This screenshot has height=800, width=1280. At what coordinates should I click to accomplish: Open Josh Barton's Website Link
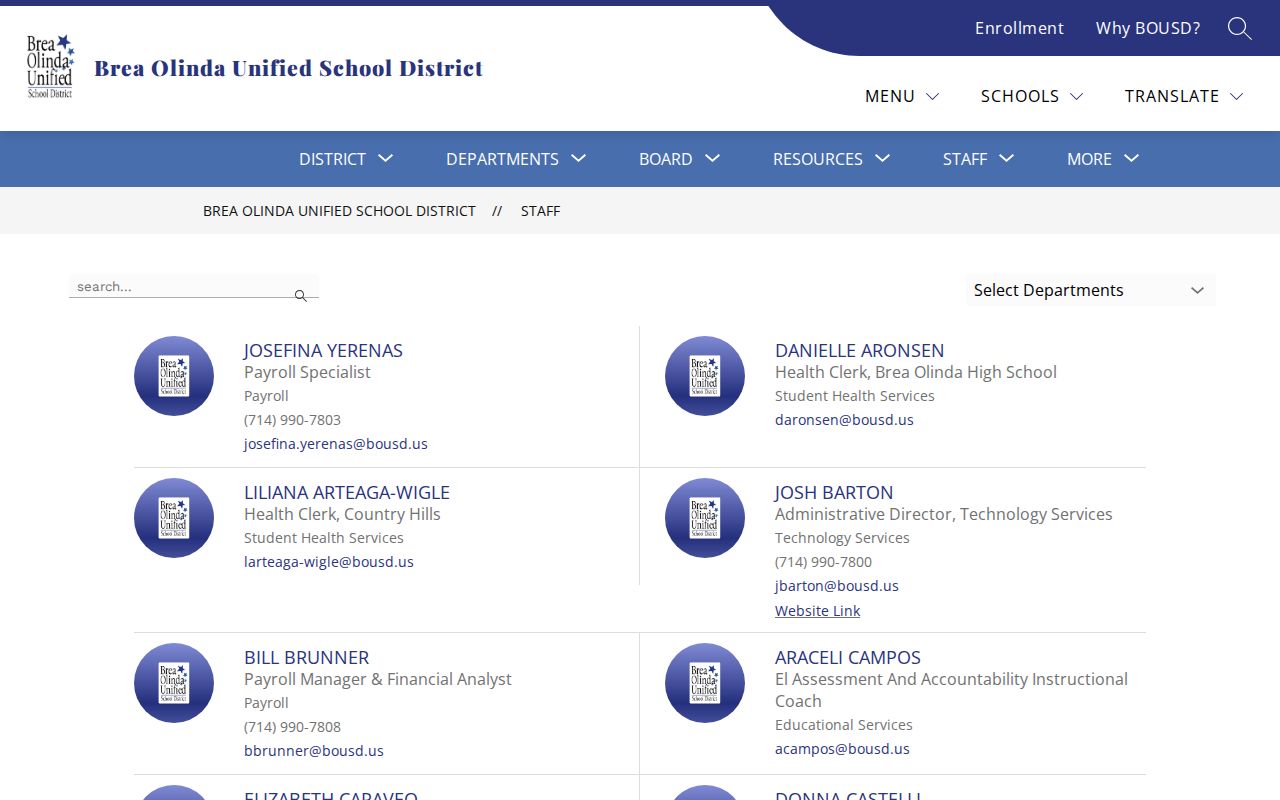817,611
